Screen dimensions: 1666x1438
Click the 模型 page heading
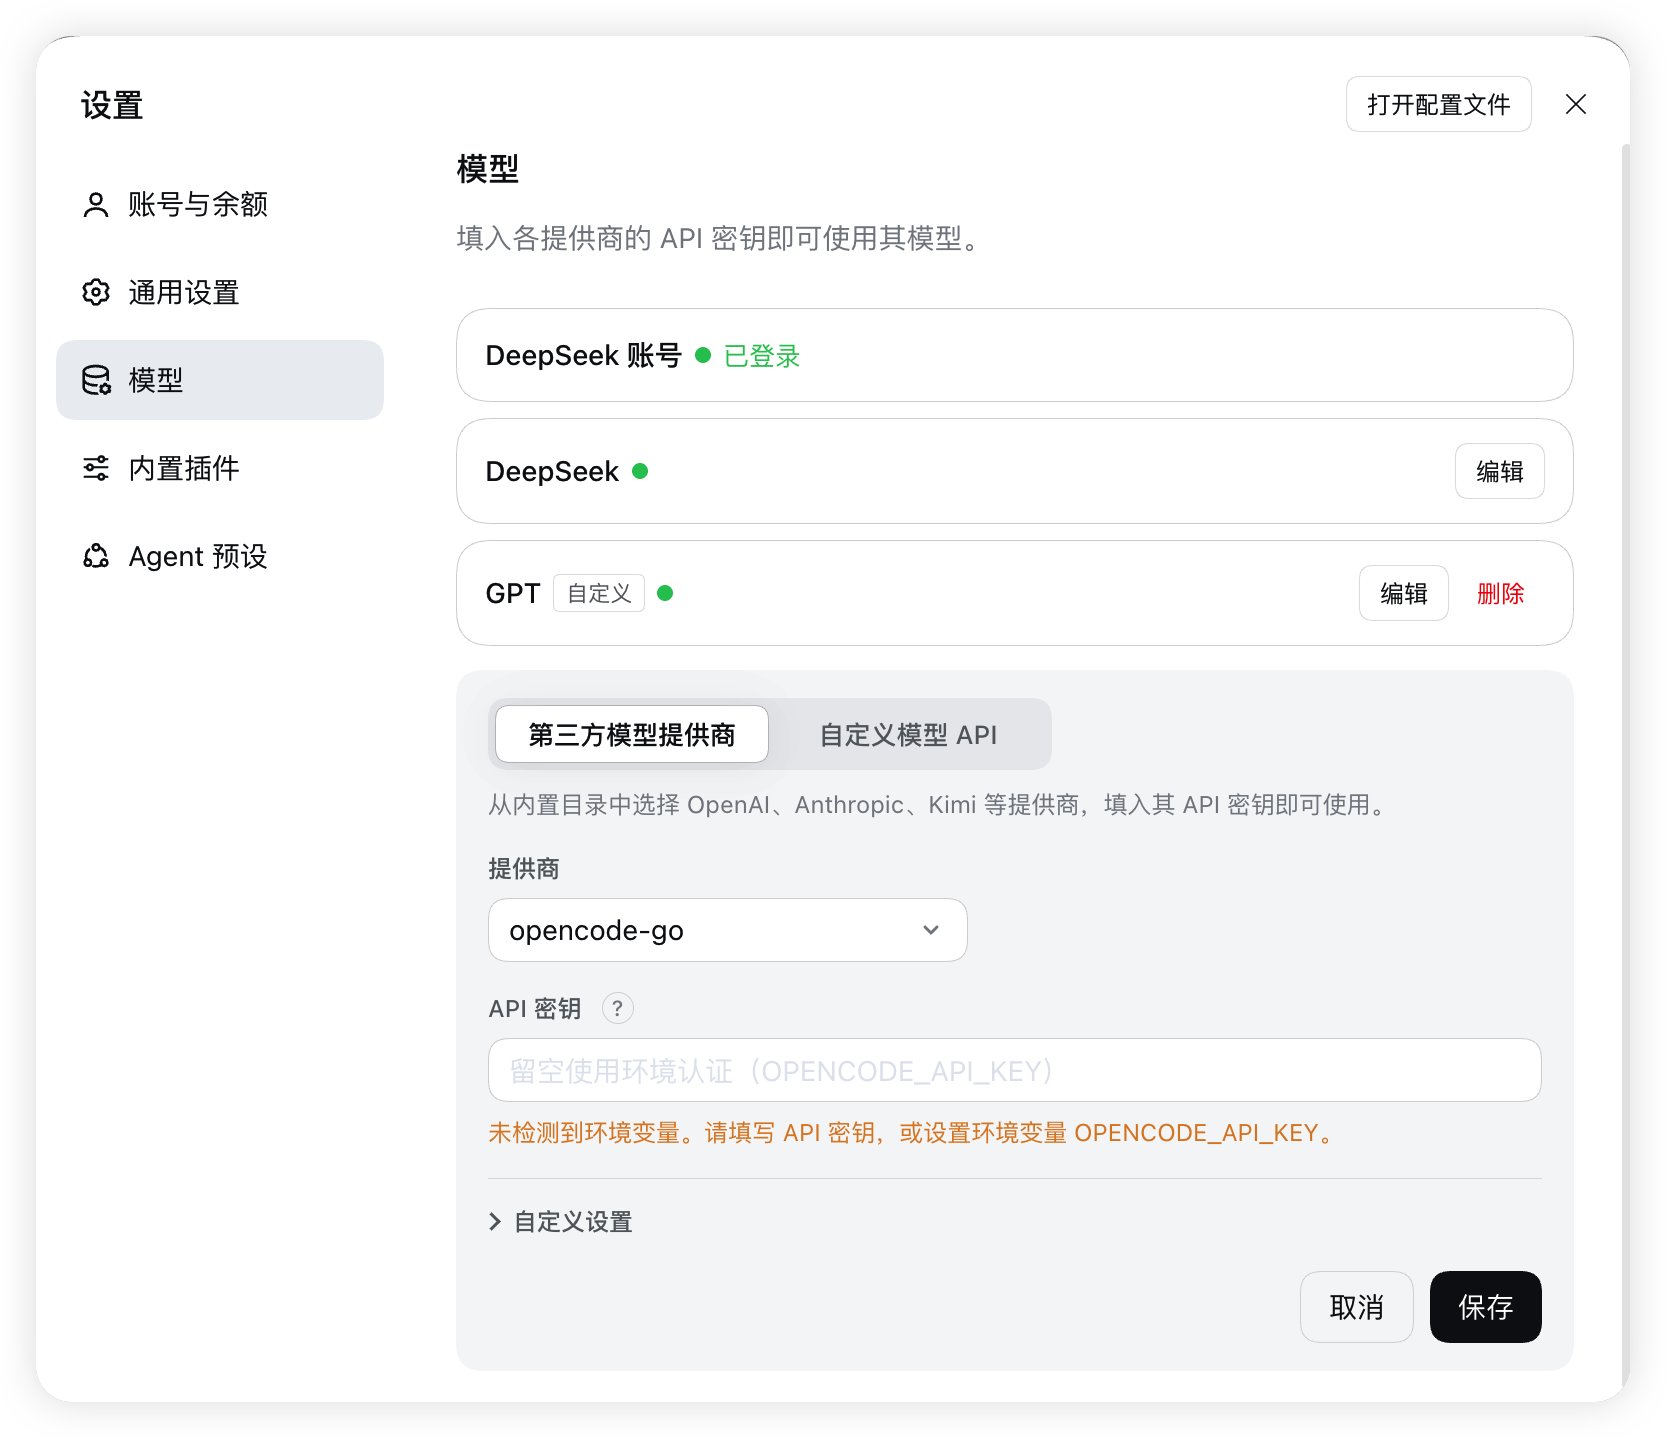click(488, 169)
